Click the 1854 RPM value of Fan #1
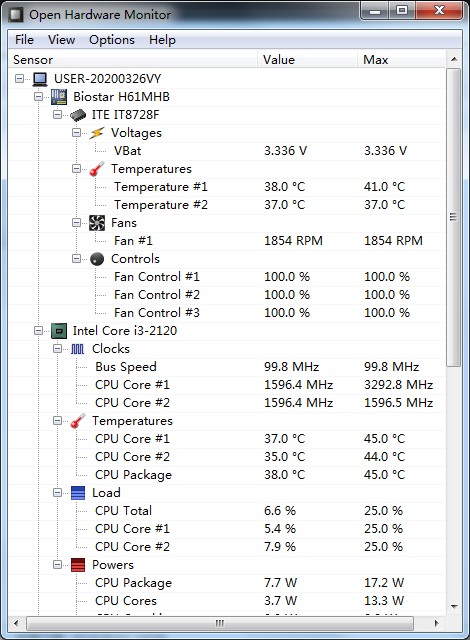The width and height of the screenshot is (470, 640). (293, 241)
